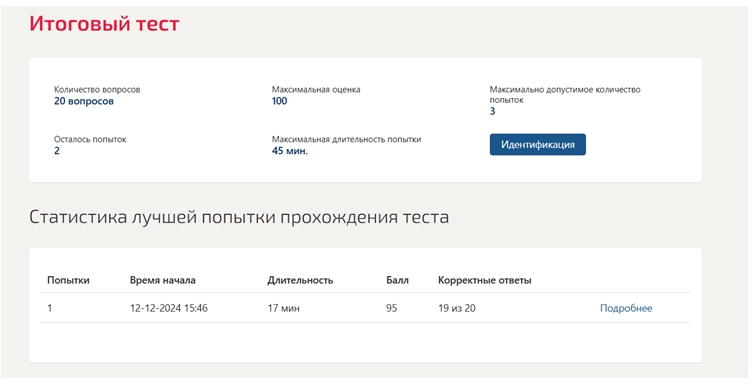Click the start time 12-12-2024 15:46
The height and width of the screenshot is (388, 755).
(169, 308)
